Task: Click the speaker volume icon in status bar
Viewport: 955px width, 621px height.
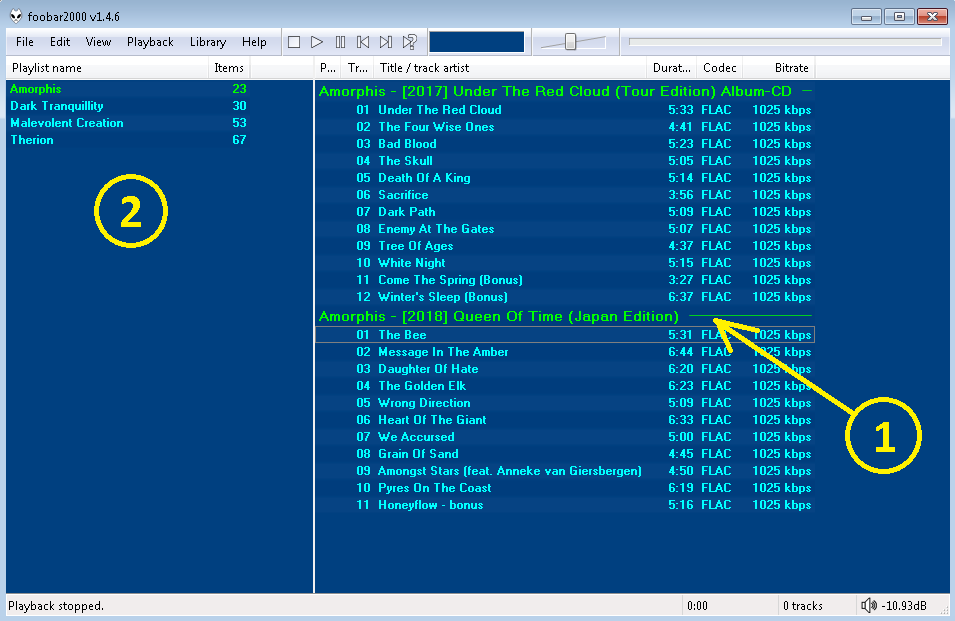Action: click(868, 606)
